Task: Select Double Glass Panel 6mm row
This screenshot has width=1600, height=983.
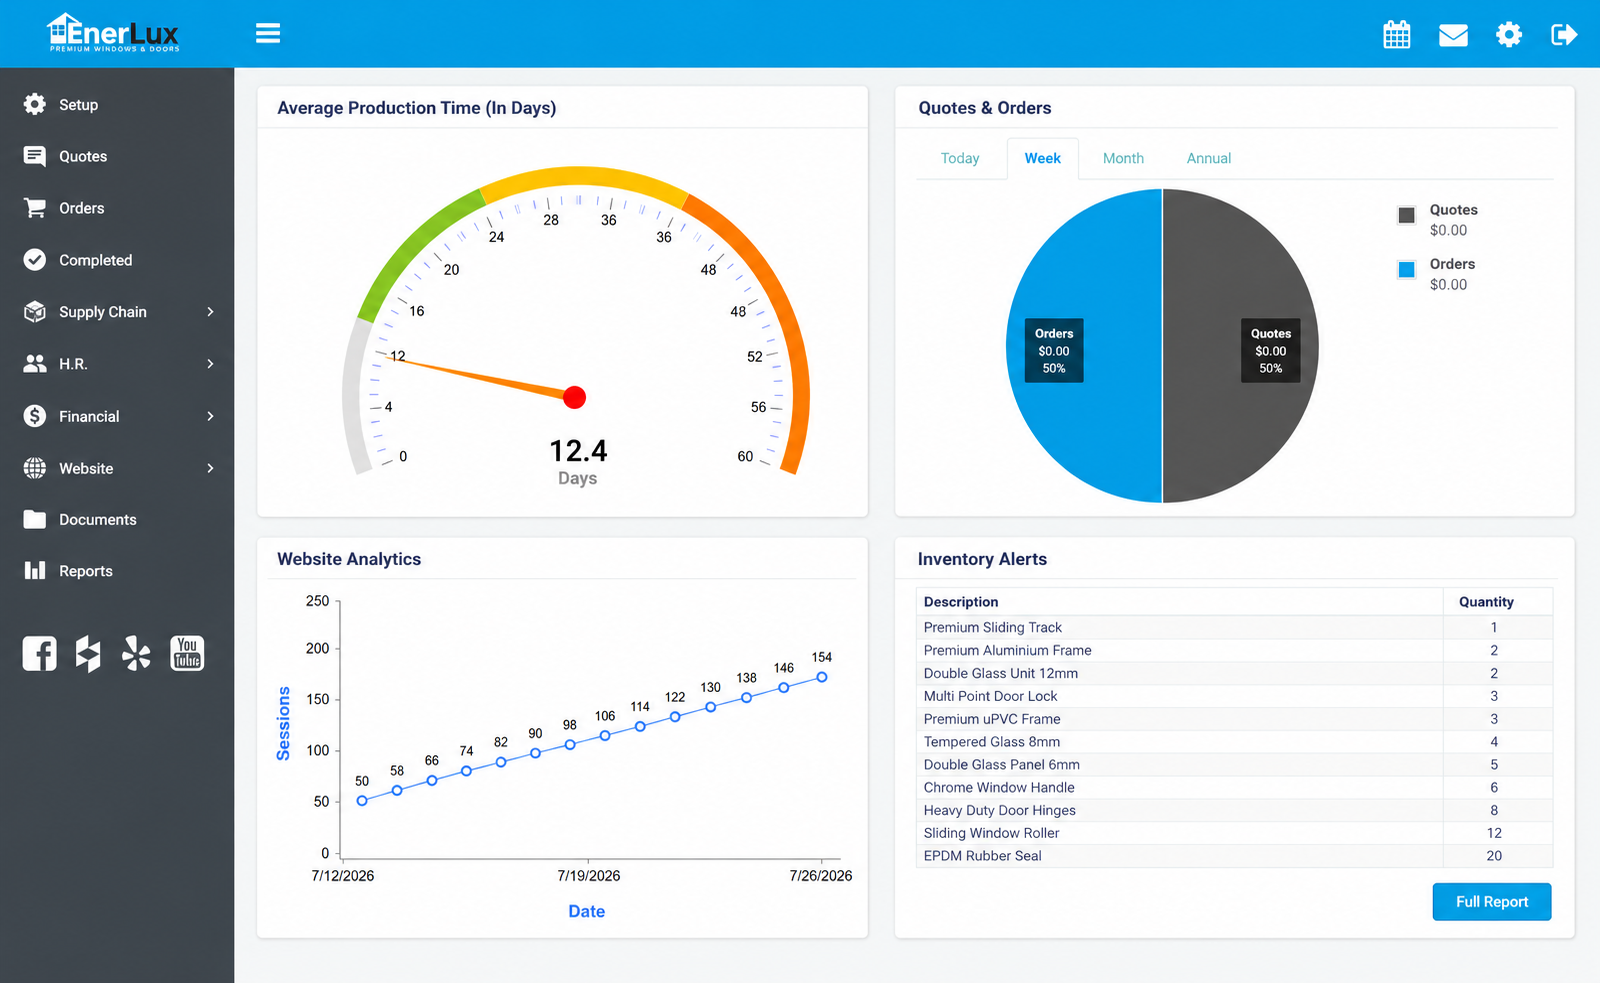Action: pyautogui.click(x=1234, y=765)
